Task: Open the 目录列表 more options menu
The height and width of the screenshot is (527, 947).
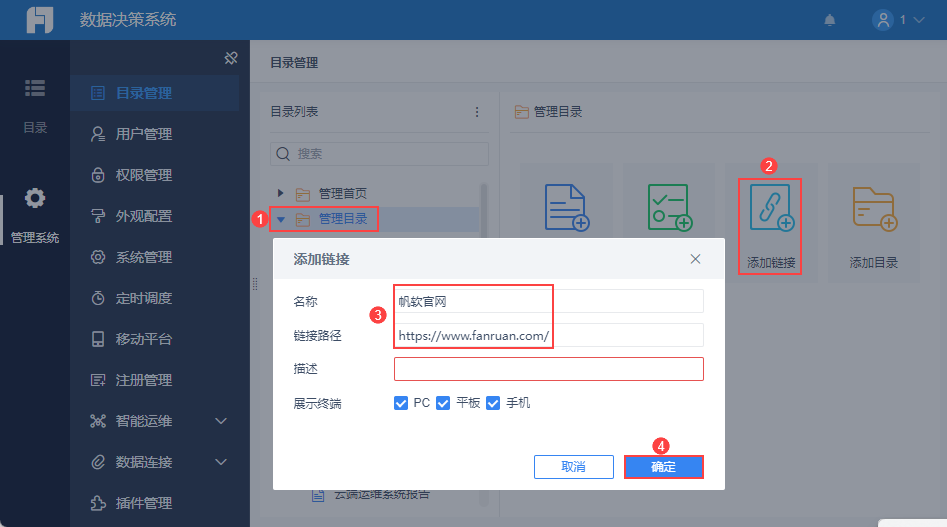Action: pyautogui.click(x=477, y=112)
